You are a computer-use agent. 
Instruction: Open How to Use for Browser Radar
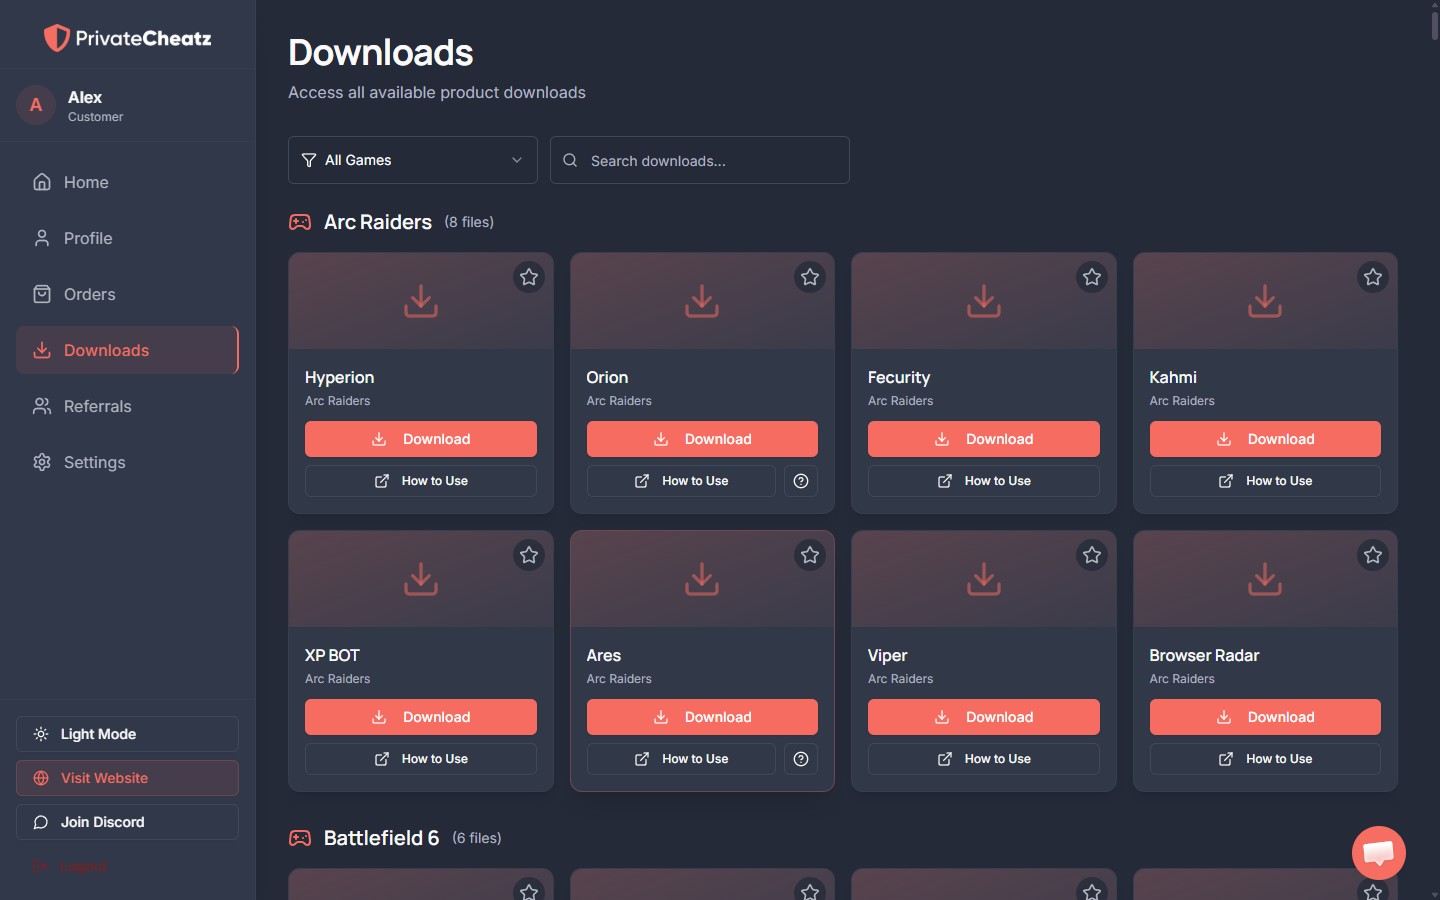1265,759
